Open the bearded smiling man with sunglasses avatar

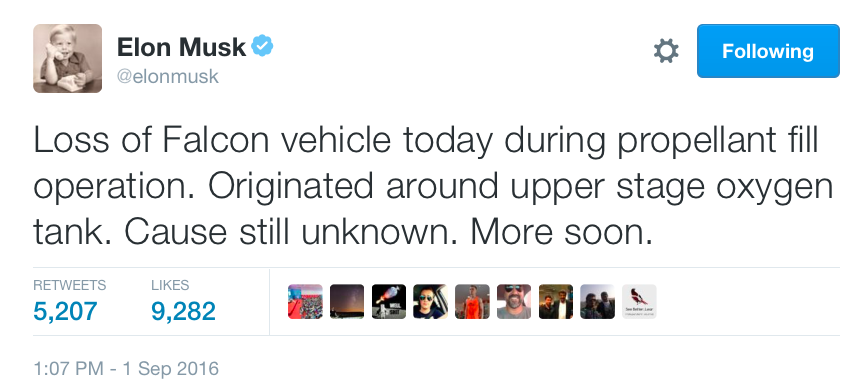(x=514, y=302)
